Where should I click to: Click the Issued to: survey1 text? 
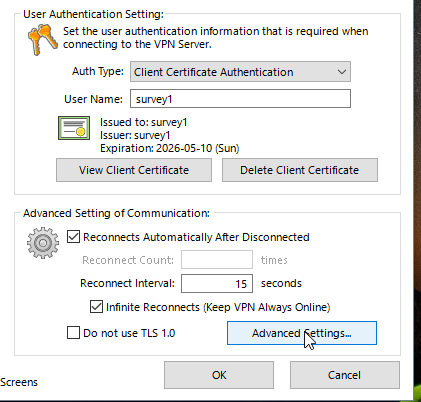tap(144, 122)
